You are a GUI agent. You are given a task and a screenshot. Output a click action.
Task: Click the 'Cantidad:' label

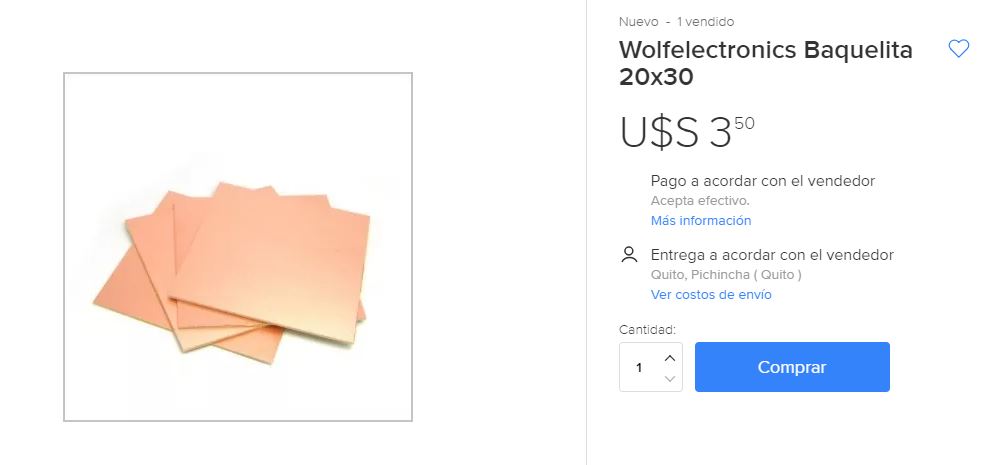[647, 330]
